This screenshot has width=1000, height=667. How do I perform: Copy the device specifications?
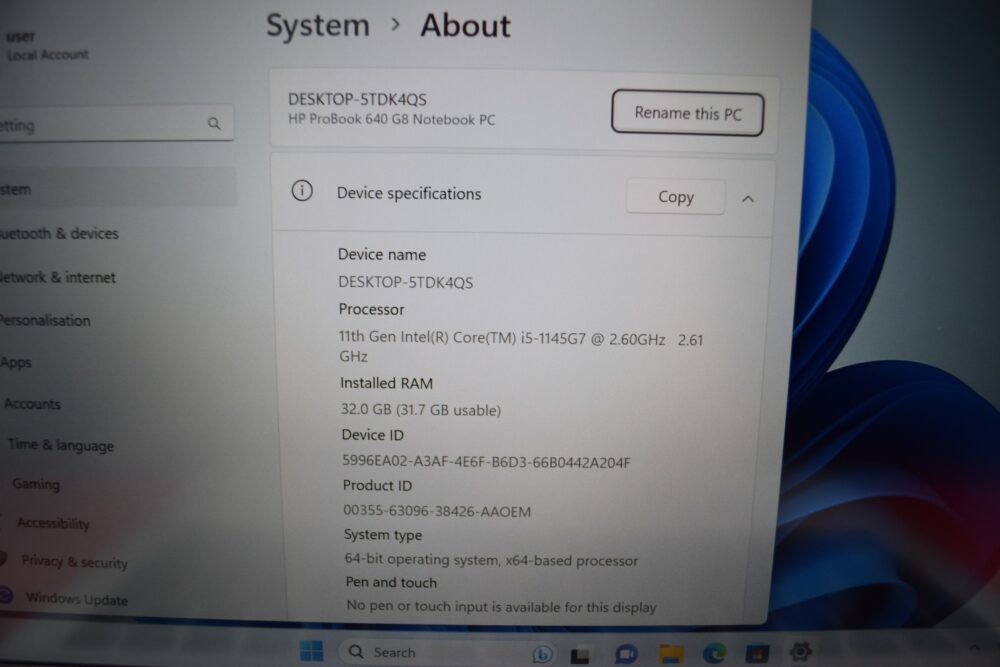[675, 197]
